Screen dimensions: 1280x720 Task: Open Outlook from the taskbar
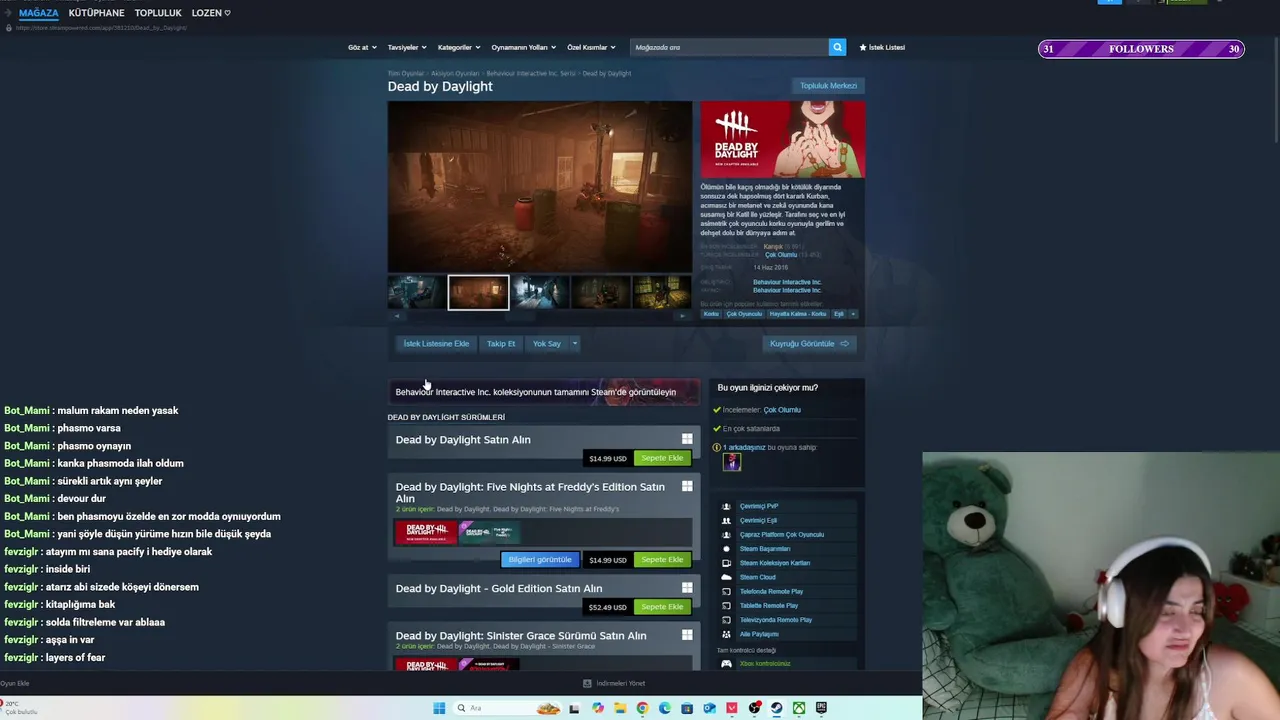(x=709, y=708)
